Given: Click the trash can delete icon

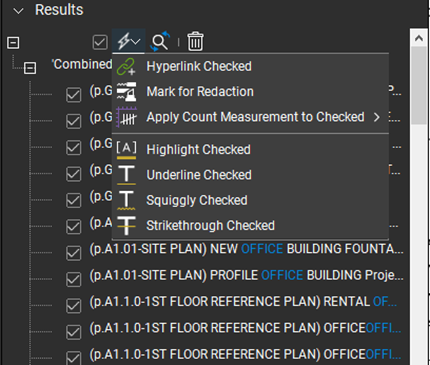Looking at the screenshot, I should pyautogui.click(x=195, y=42).
